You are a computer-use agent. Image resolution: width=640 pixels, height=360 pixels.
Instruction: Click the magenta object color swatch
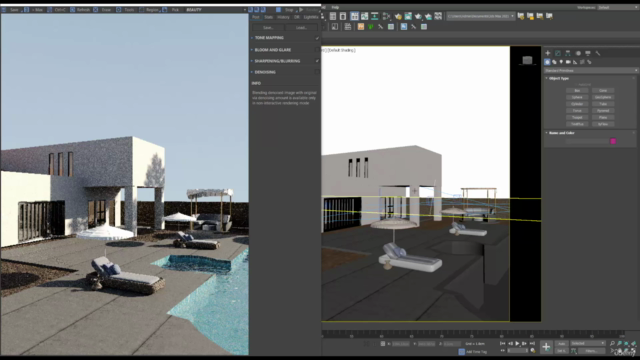pyautogui.click(x=613, y=141)
